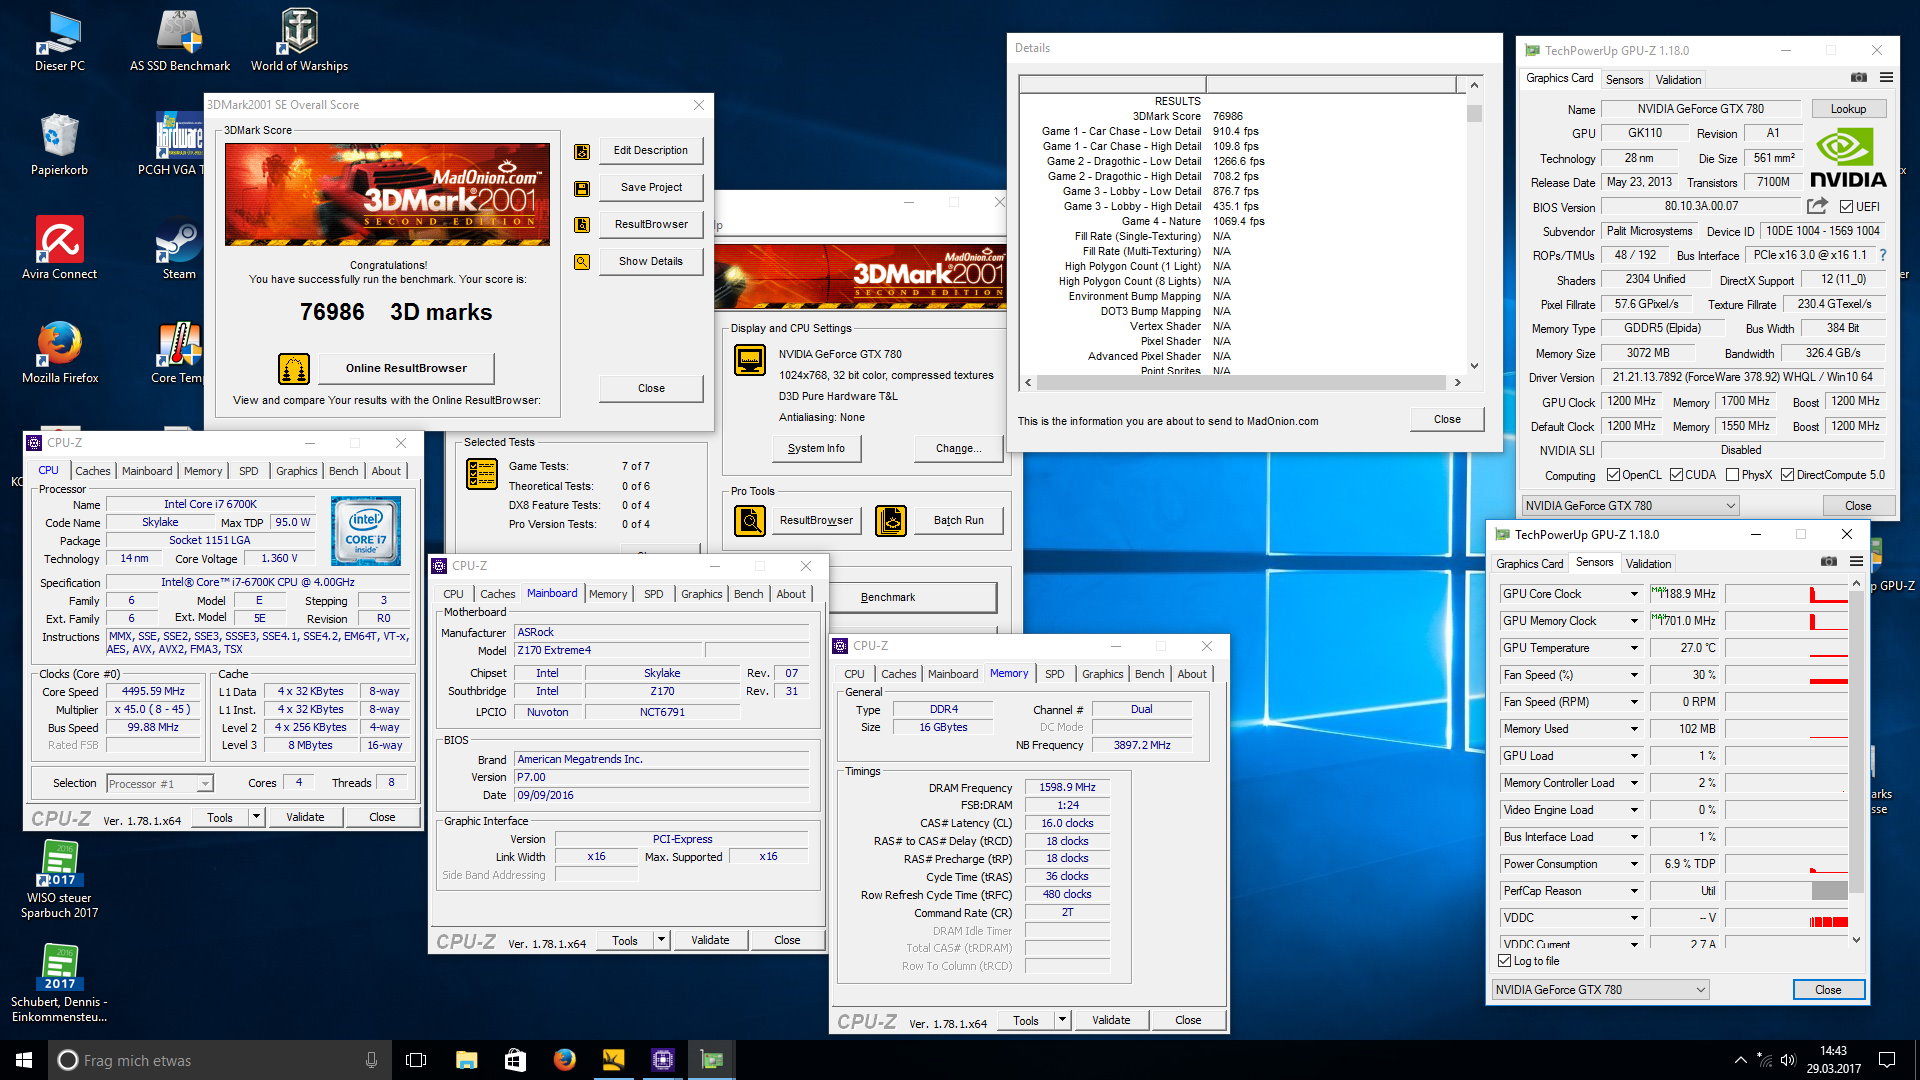Open the Papierkorb recycle bin icon
1920x1080 pixels.
(59, 145)
